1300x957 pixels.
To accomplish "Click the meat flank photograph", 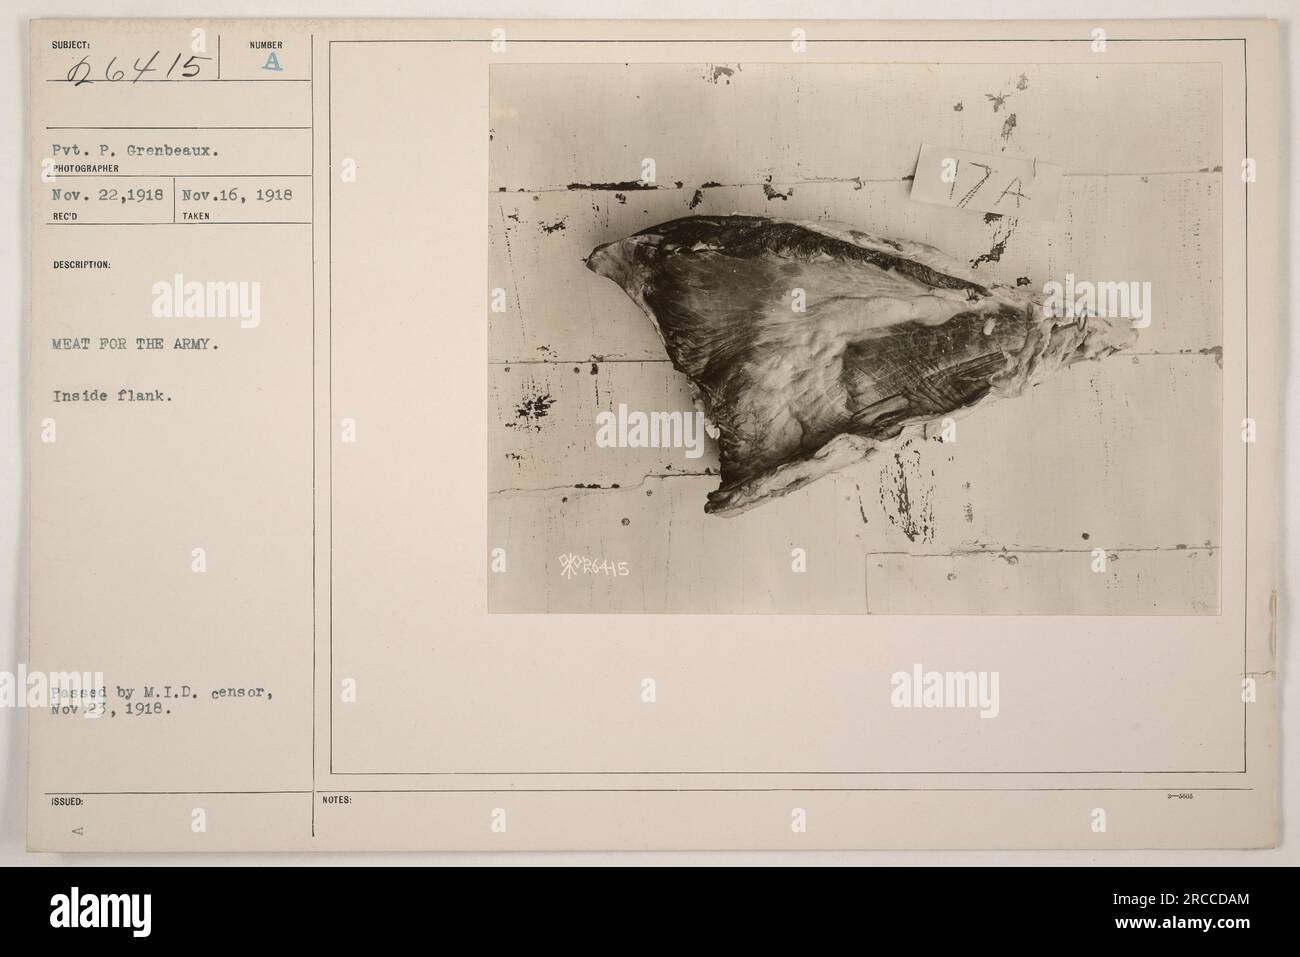I will [855, 339].
